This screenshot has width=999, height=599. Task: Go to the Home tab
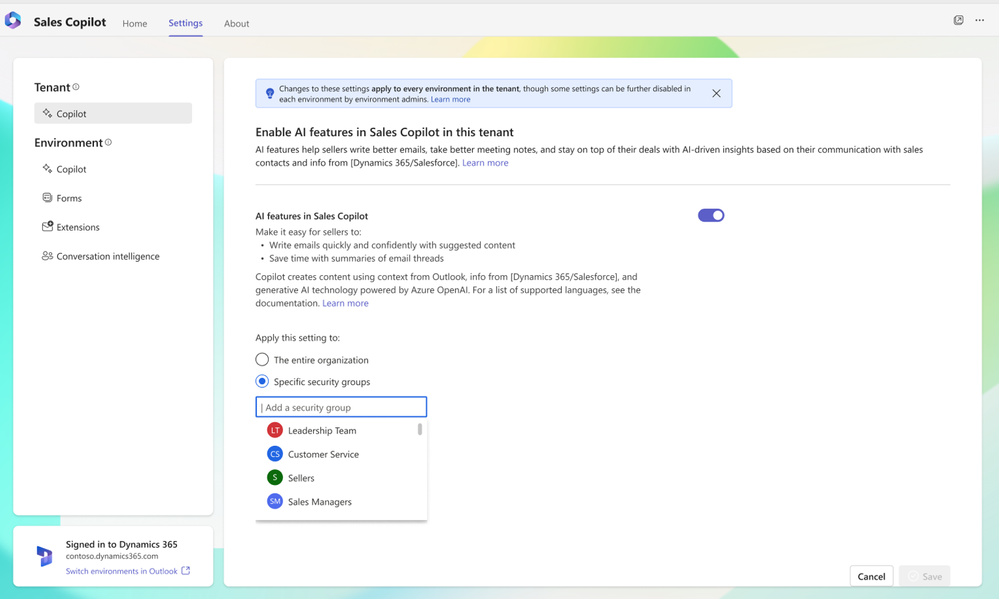[x=134, y=24]
